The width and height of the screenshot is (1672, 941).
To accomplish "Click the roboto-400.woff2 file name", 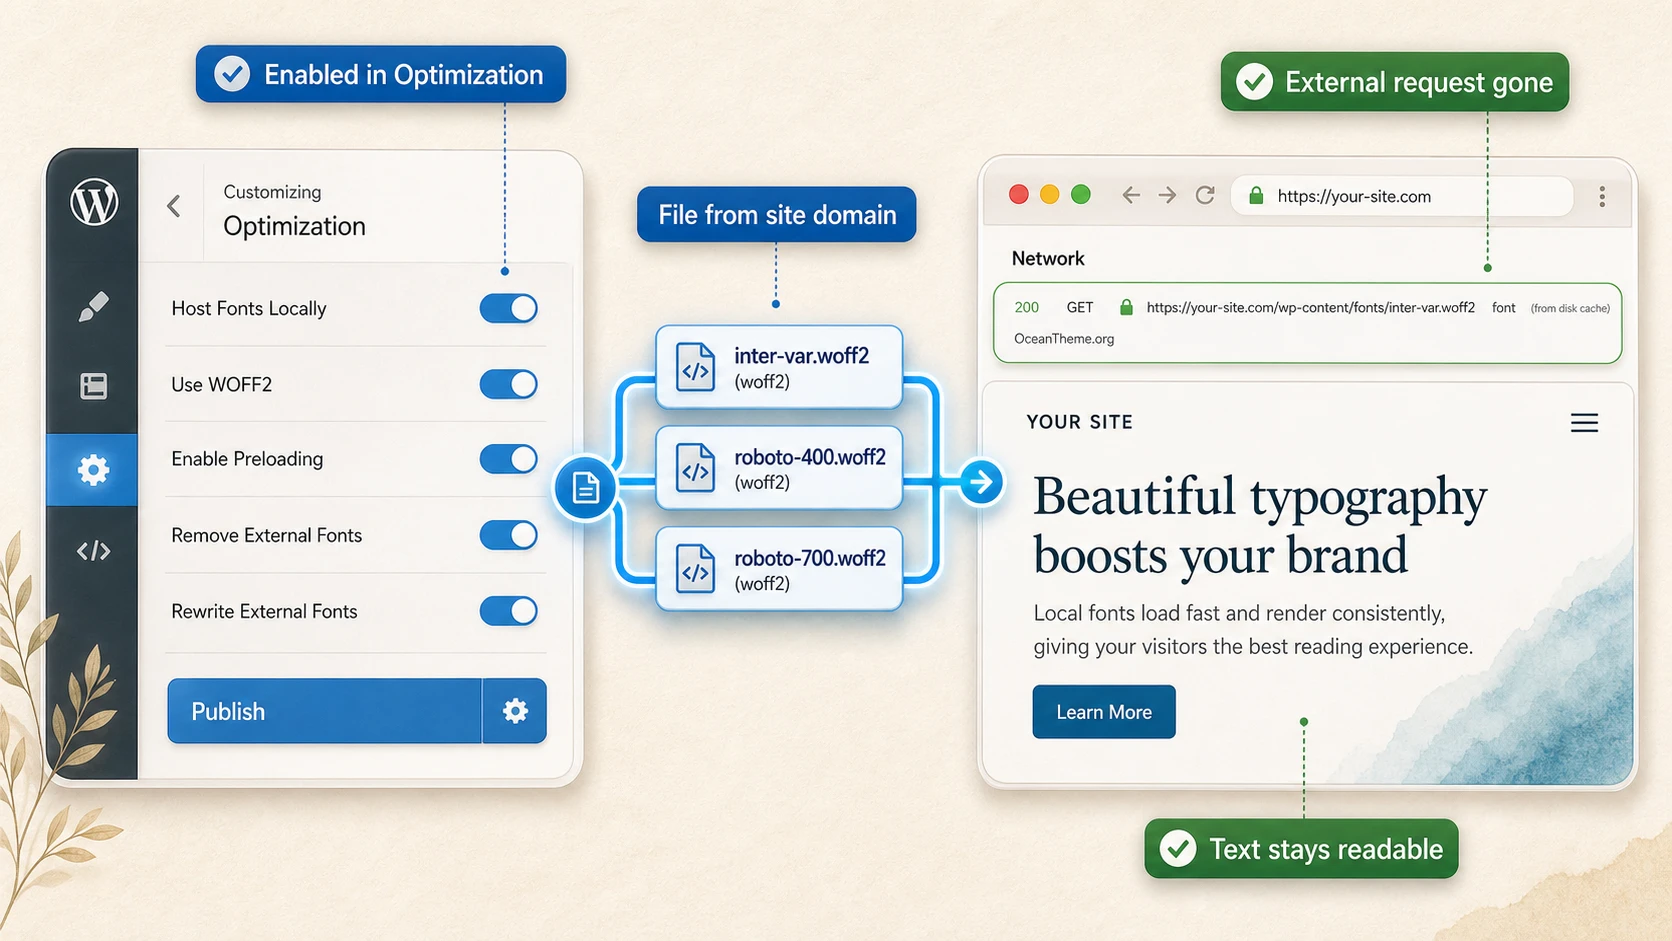I will click(x=810, y=457).
